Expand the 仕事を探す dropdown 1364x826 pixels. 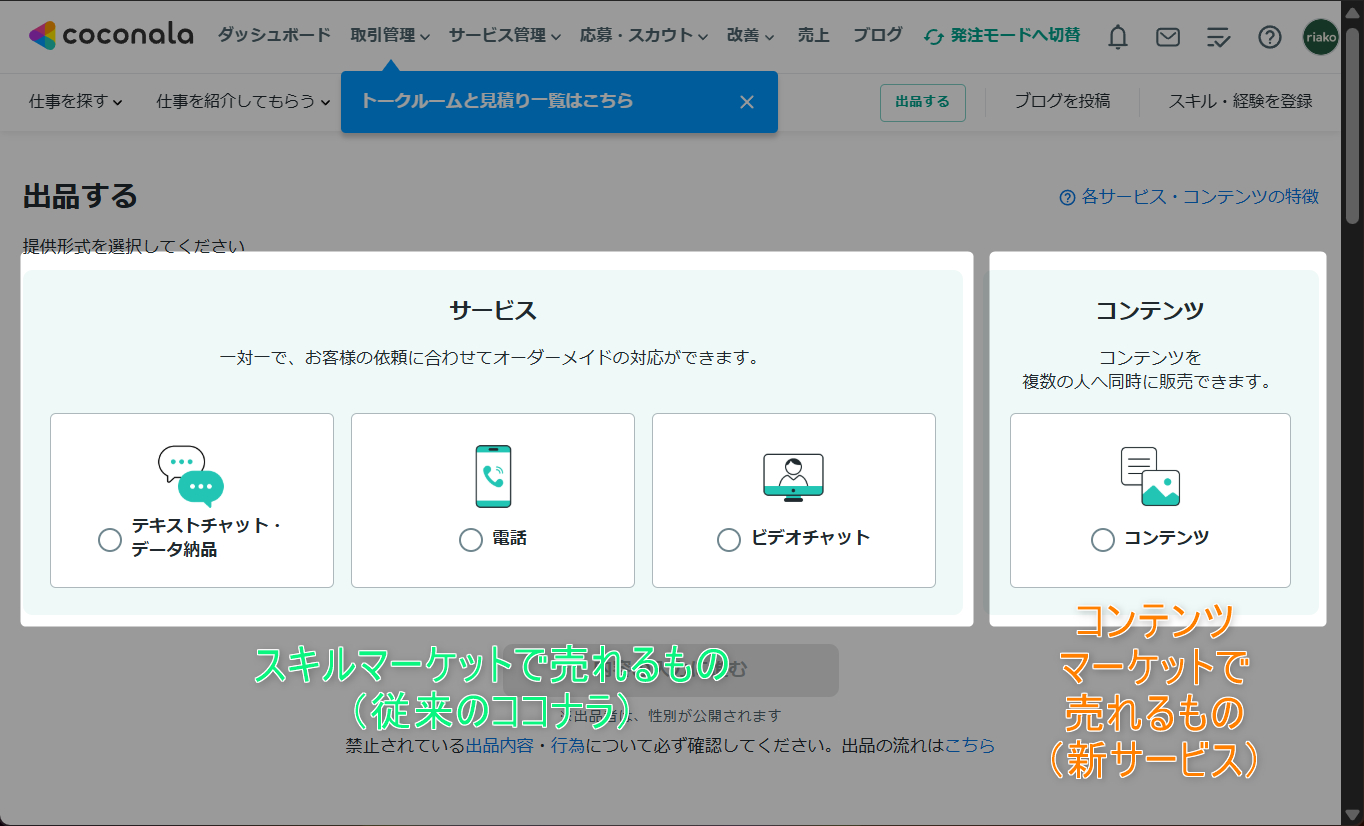[x=76, y=101]
